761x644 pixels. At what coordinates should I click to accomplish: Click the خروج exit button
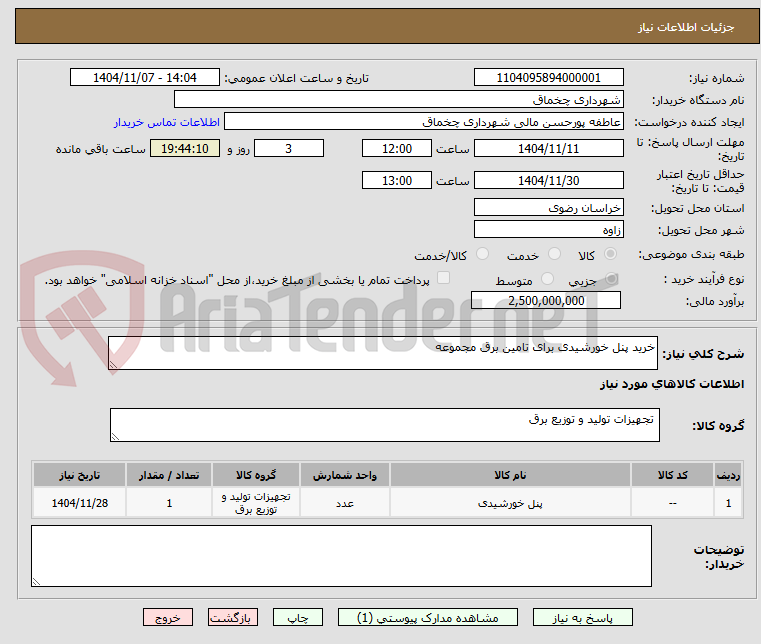tap(167, 617)
